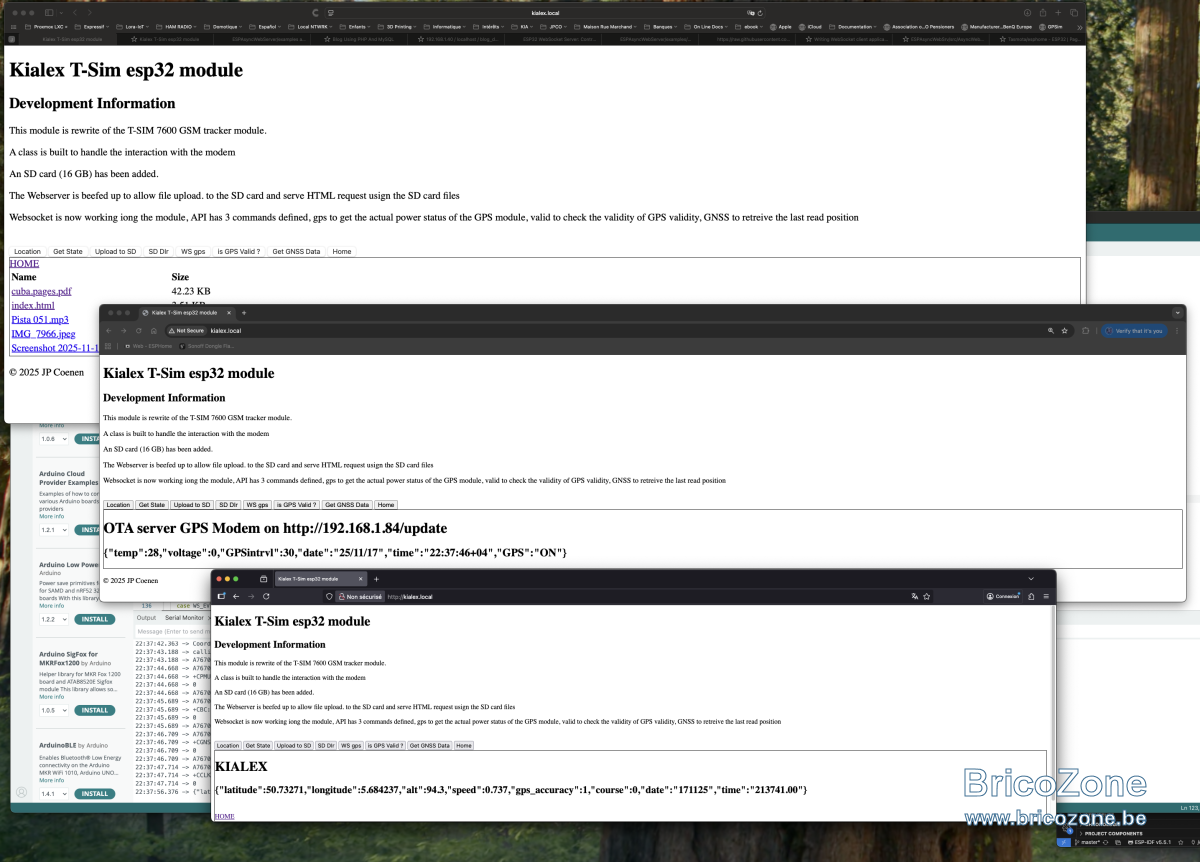
Task: Click Get State in the Safari page
Action: pyautogui.click(x=68, y=251)
